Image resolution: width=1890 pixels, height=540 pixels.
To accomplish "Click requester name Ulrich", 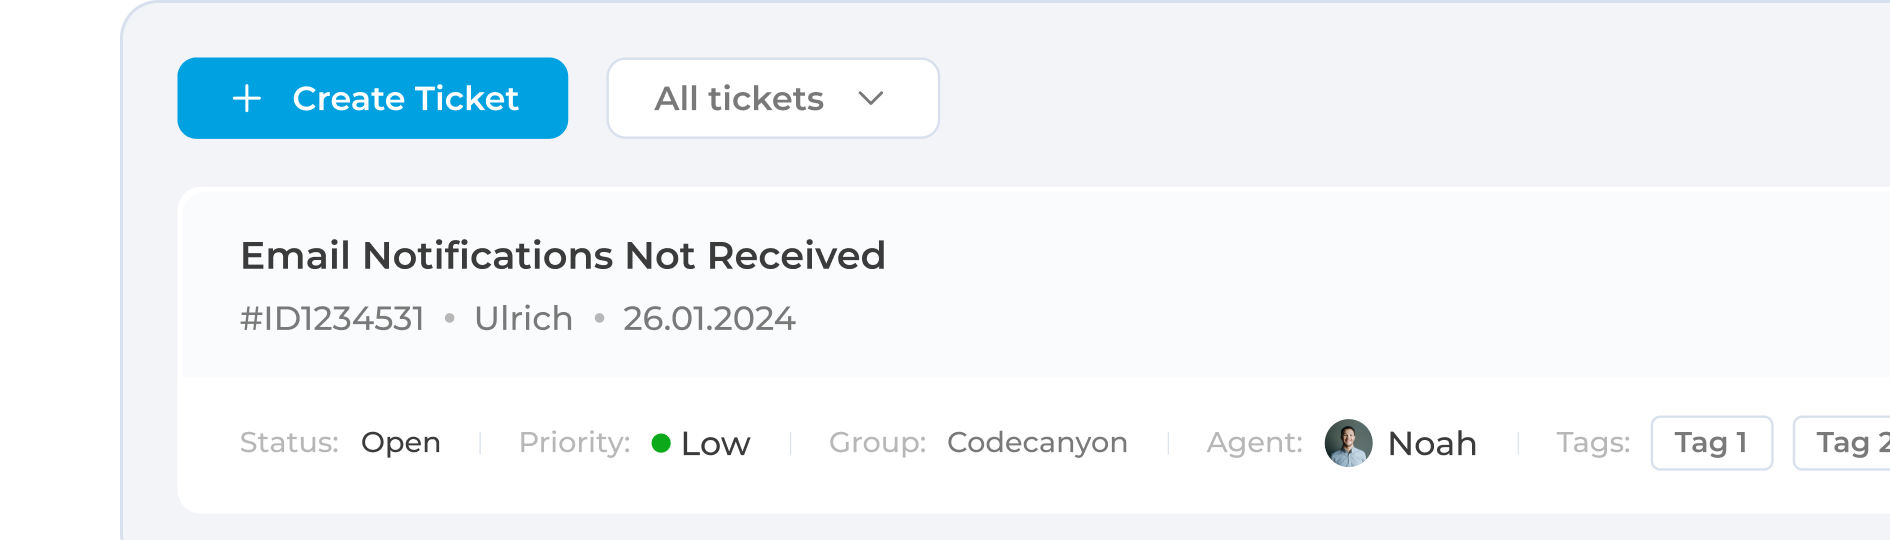I will click(523, 319).
